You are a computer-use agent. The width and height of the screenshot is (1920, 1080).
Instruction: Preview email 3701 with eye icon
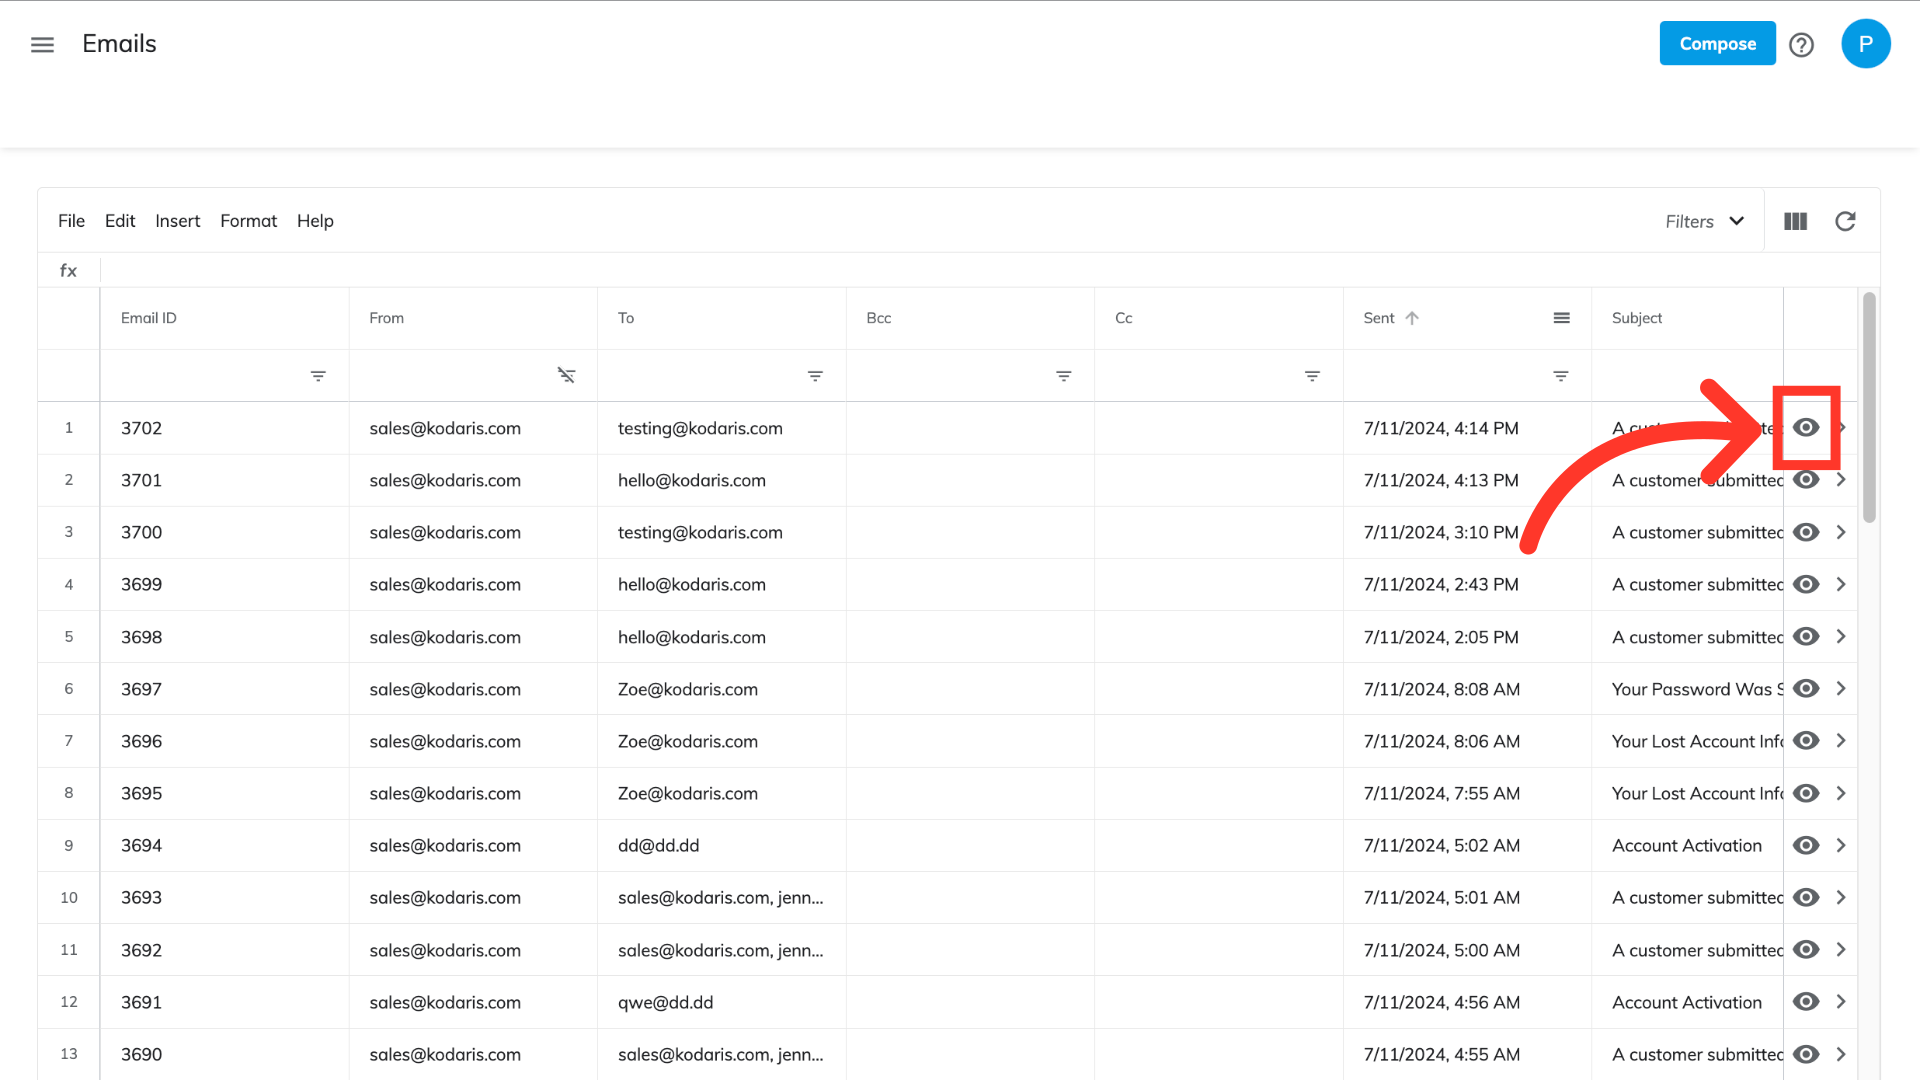(x=1805, y=480)
